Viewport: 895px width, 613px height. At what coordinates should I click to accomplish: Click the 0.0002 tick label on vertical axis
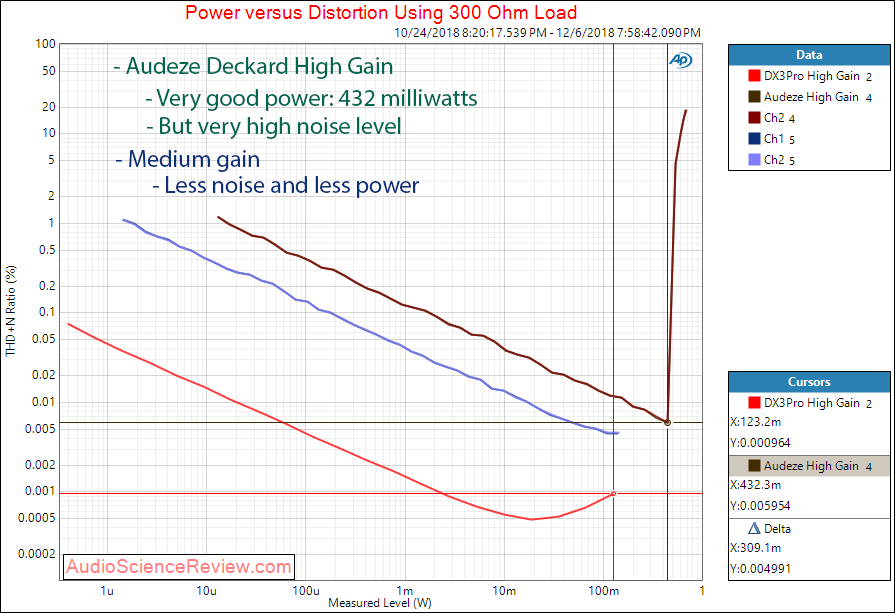[x=37, y=554]
